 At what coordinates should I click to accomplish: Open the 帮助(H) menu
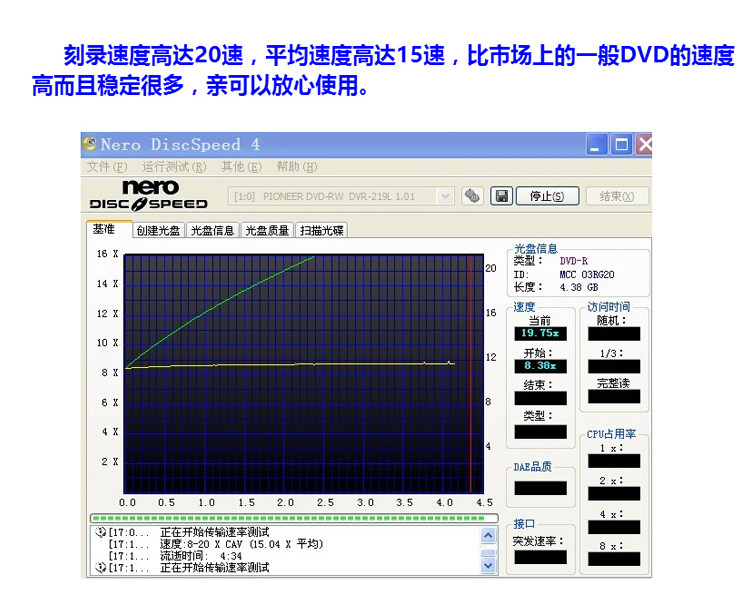pos(297,167)
